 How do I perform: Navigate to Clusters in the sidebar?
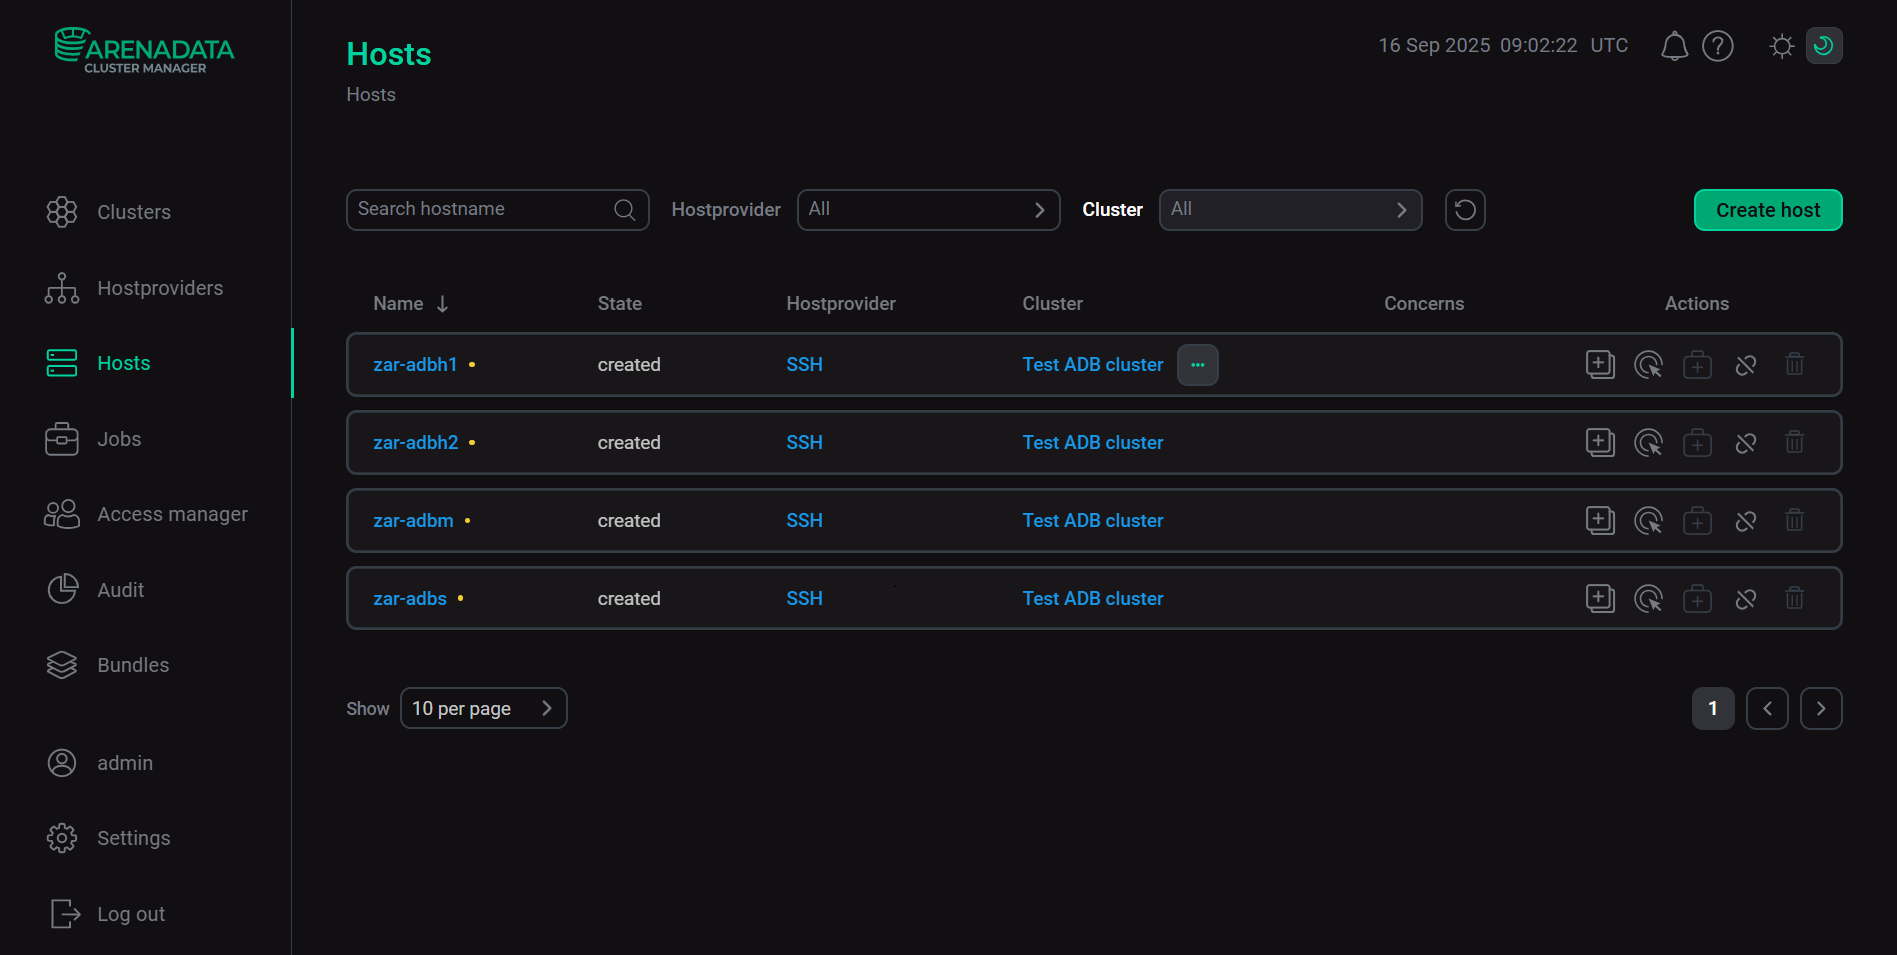[133, 212]
